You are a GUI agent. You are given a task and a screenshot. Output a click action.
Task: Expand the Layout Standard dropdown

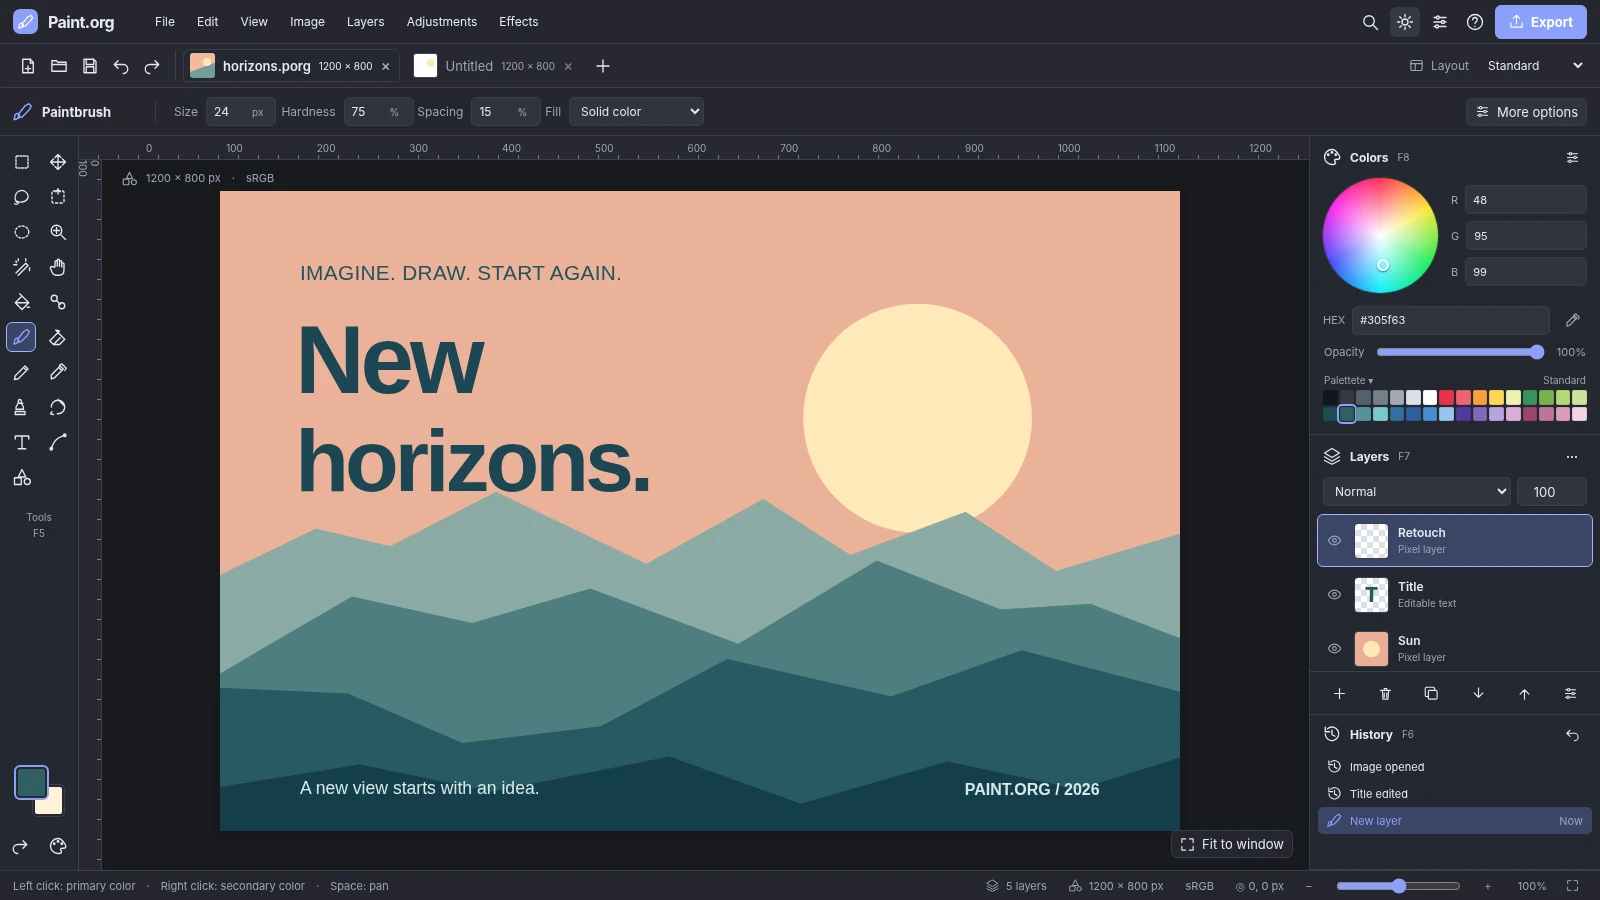click(x=1535, y=66)
